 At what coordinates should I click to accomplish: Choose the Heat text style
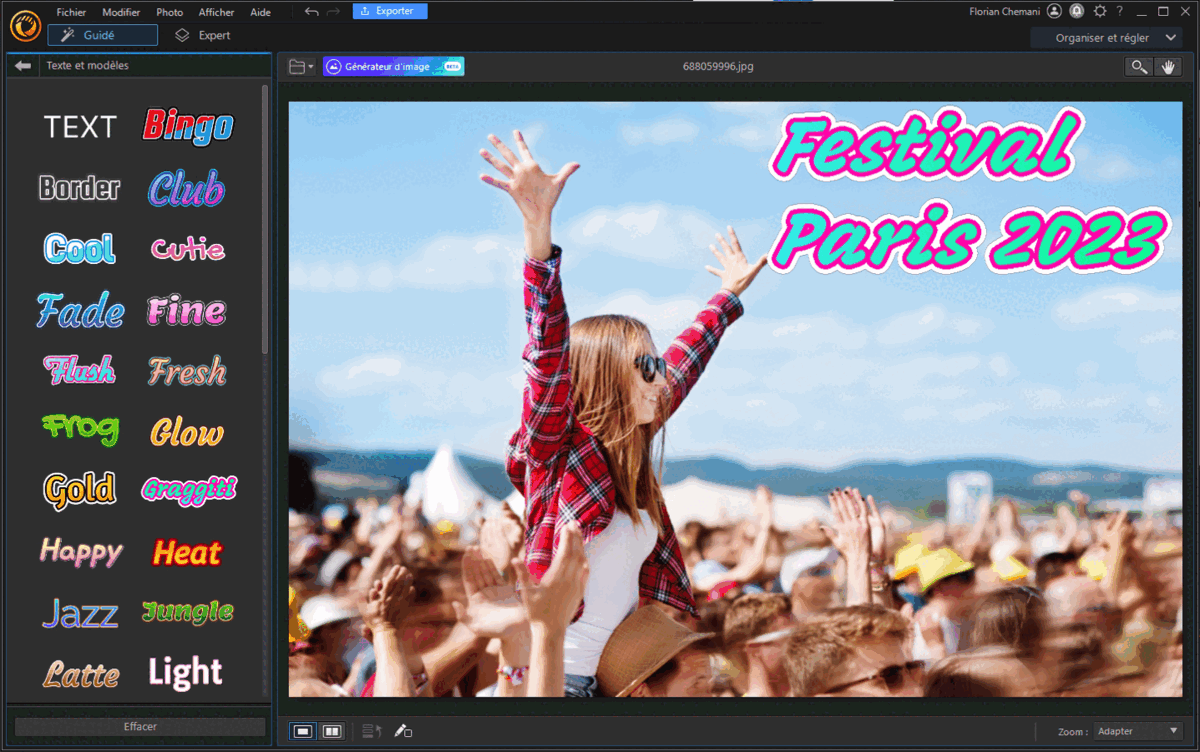[x=187, y=552]
